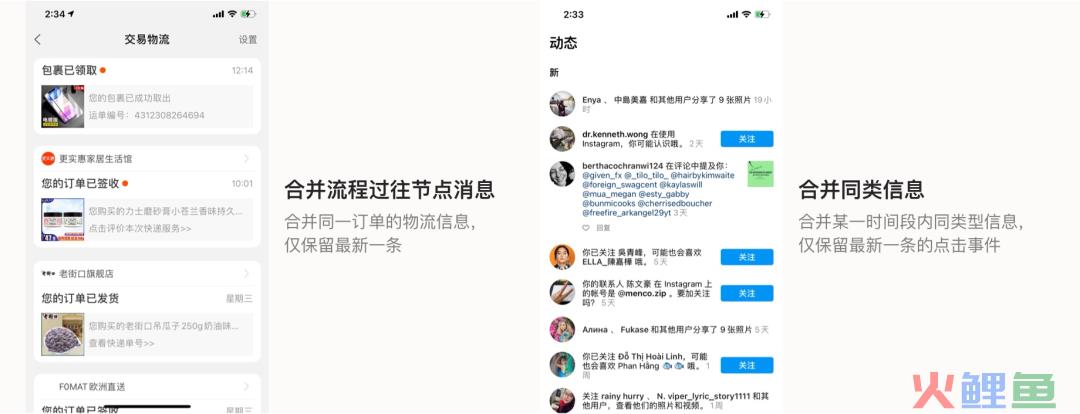Tap 查看快递单号 link

(x=121, y=343)
